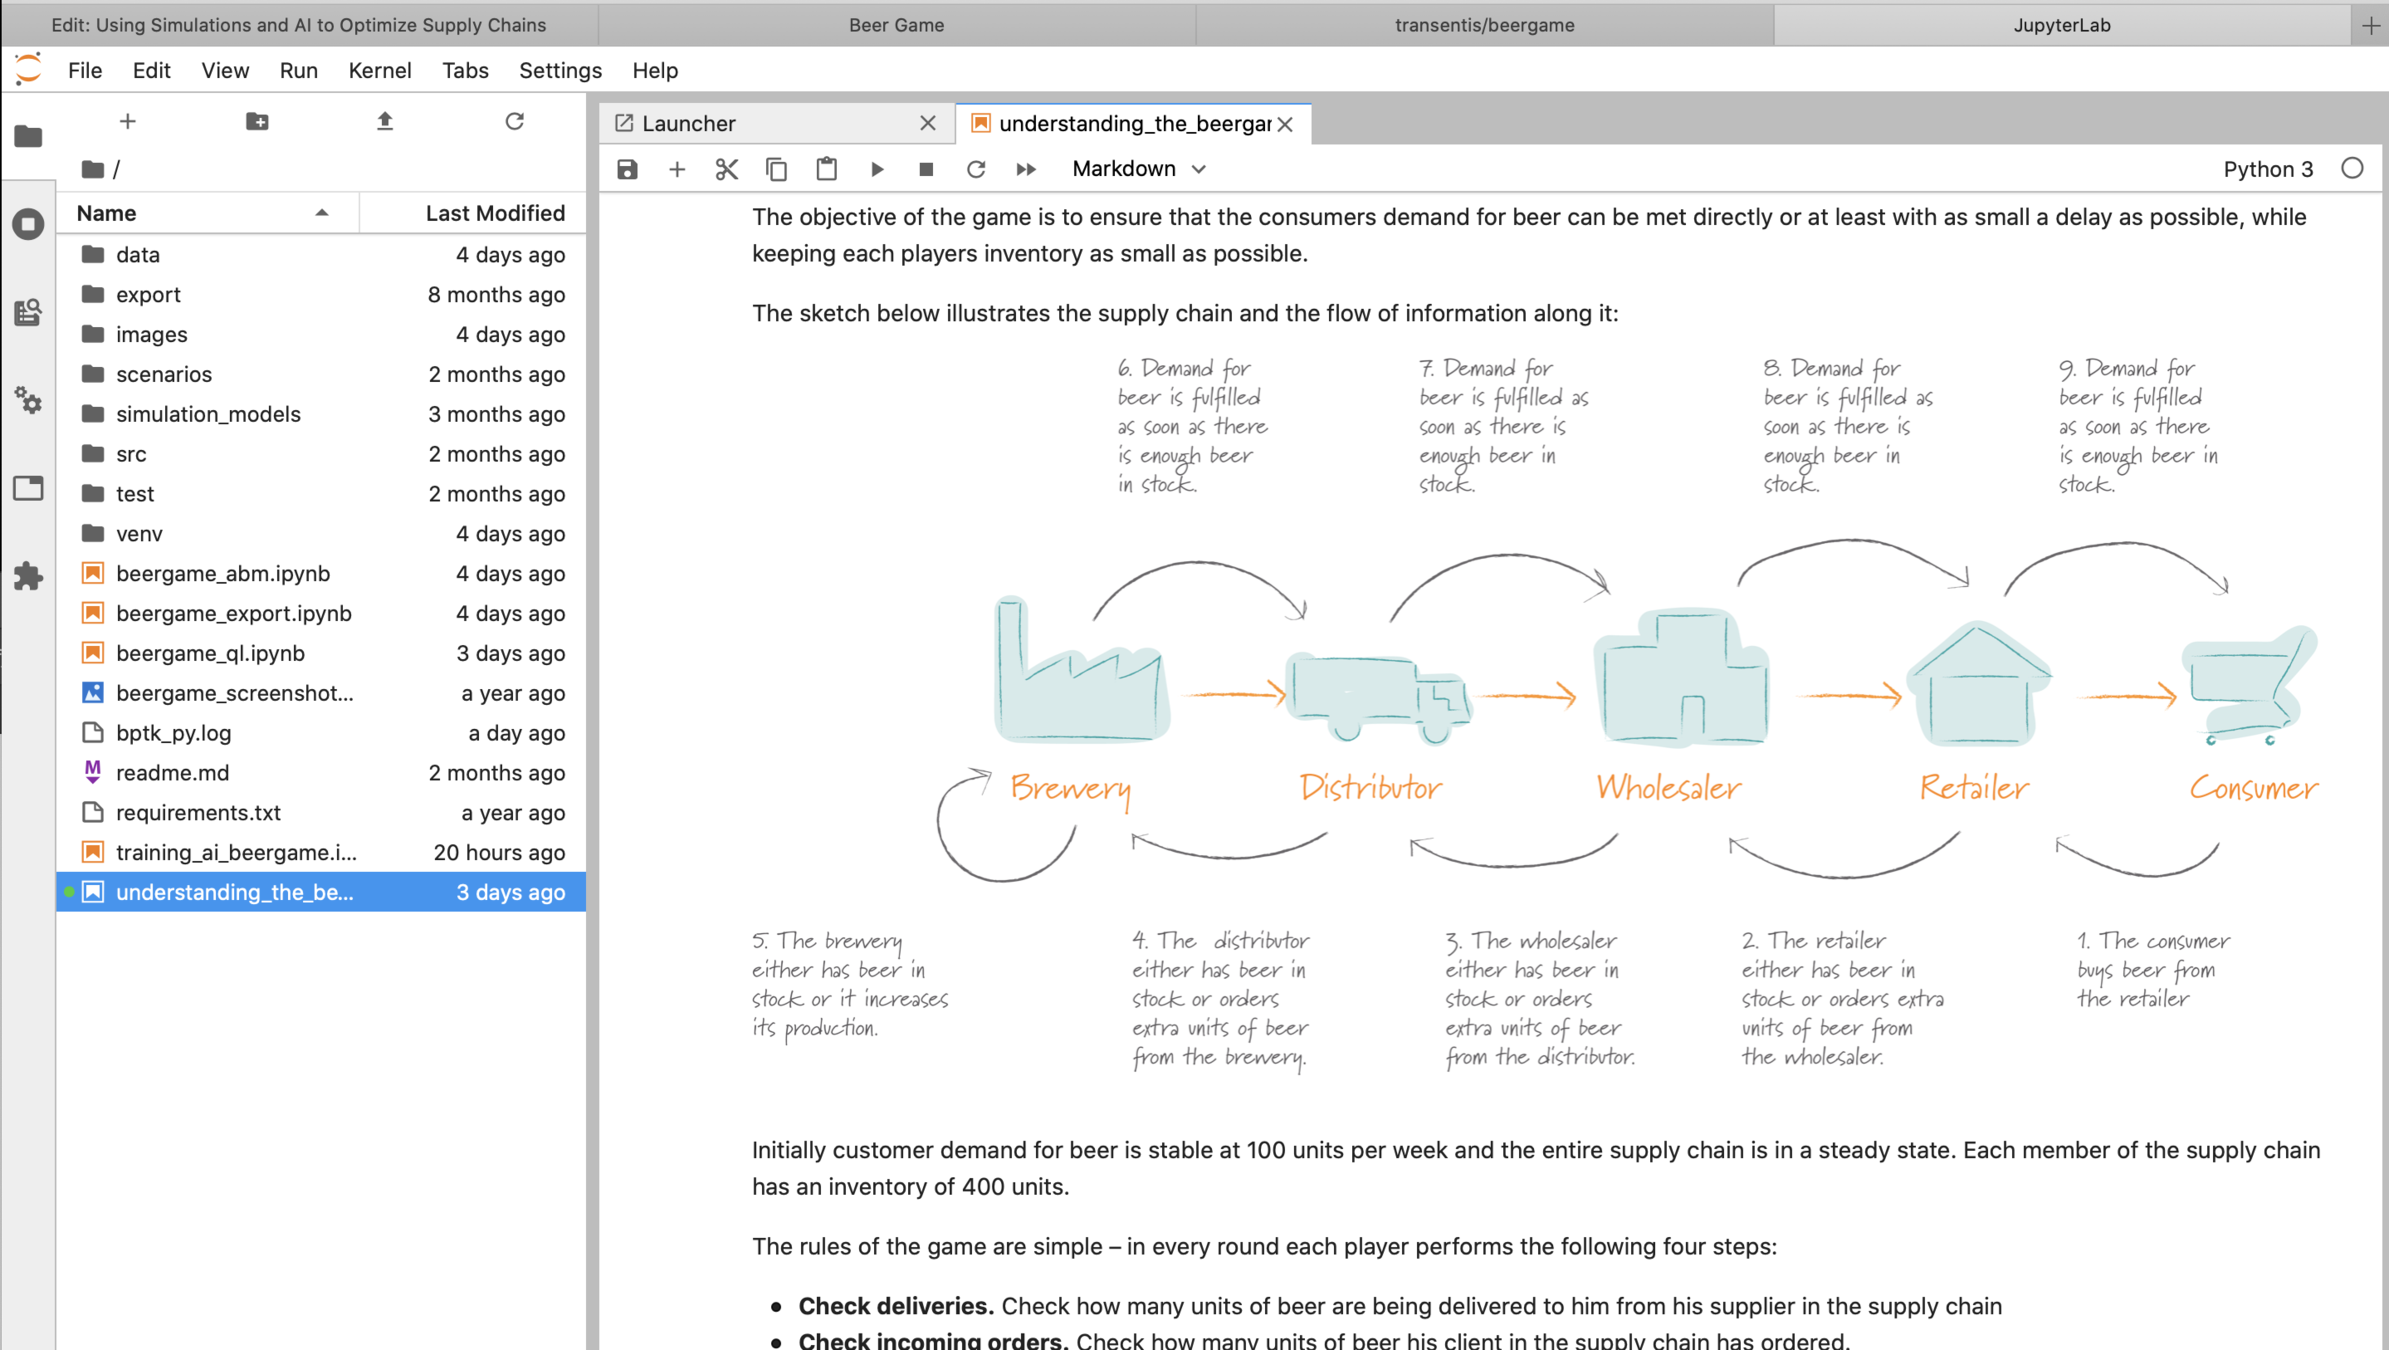This screenshot has height=1350, width=2389.
Task: Switch to the Beer Game browser tab
Action: pyautogui.click(x=896, y=25)
